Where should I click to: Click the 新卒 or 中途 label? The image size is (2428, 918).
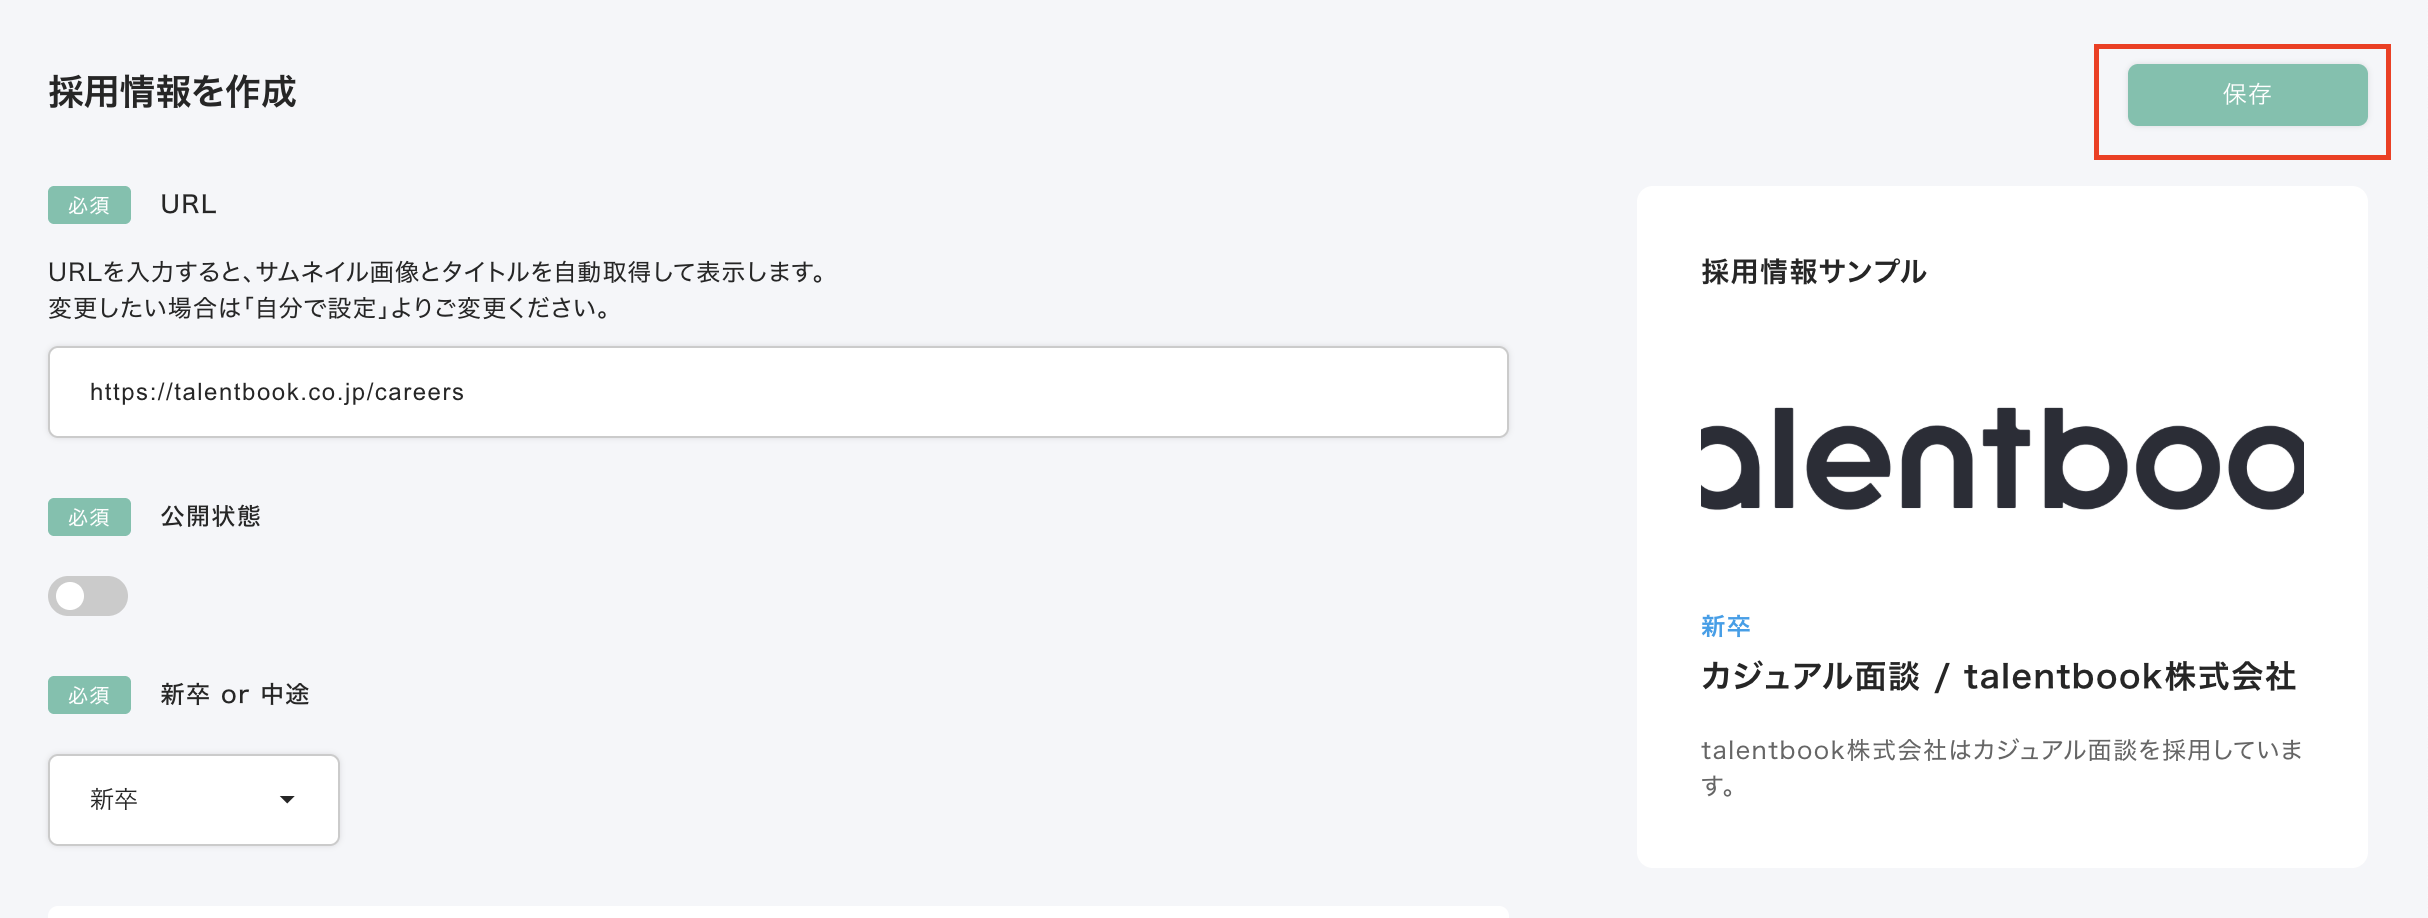point(235,694)
